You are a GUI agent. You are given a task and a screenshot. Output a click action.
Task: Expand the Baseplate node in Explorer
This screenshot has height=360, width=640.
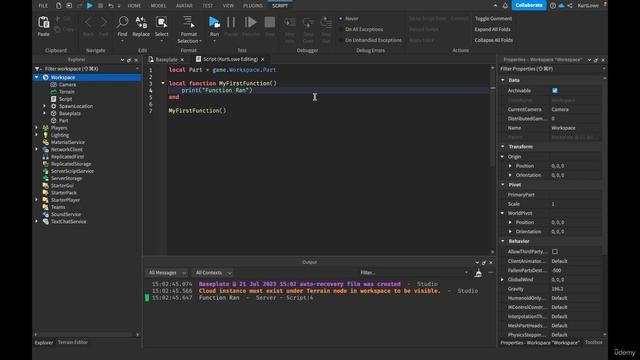[44, 113]
